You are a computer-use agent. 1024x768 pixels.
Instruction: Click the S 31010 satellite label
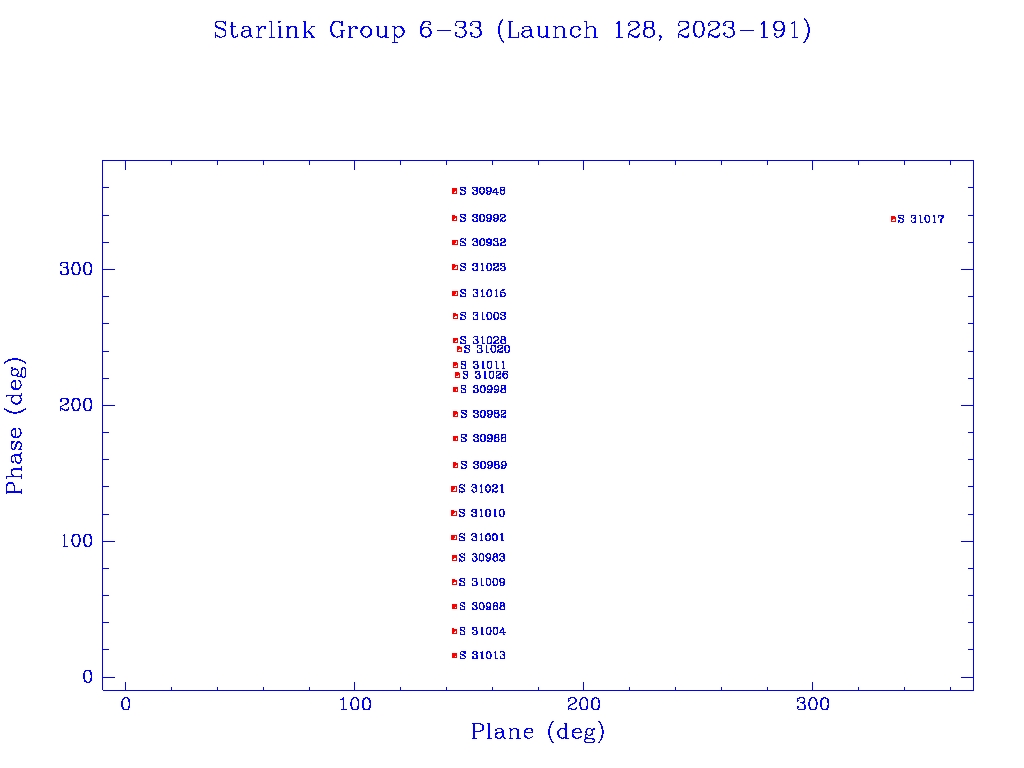[482, 513]
